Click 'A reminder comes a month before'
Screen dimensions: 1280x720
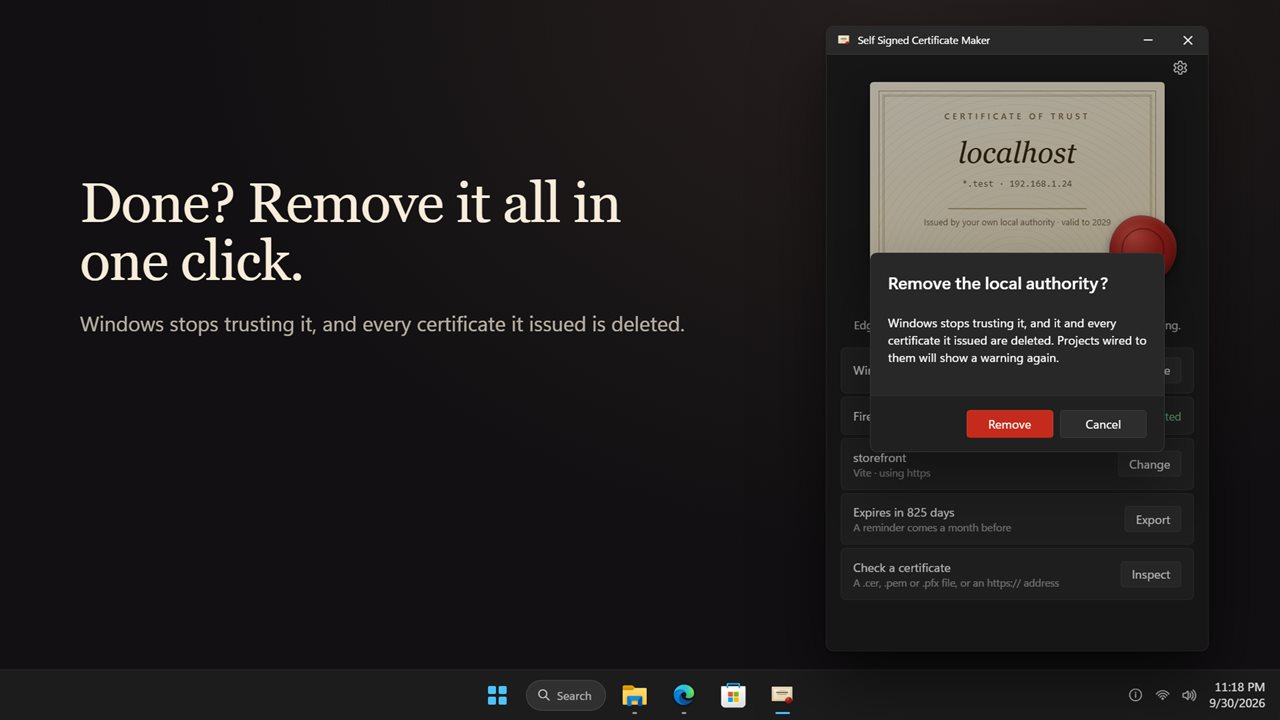coord(932,528)
